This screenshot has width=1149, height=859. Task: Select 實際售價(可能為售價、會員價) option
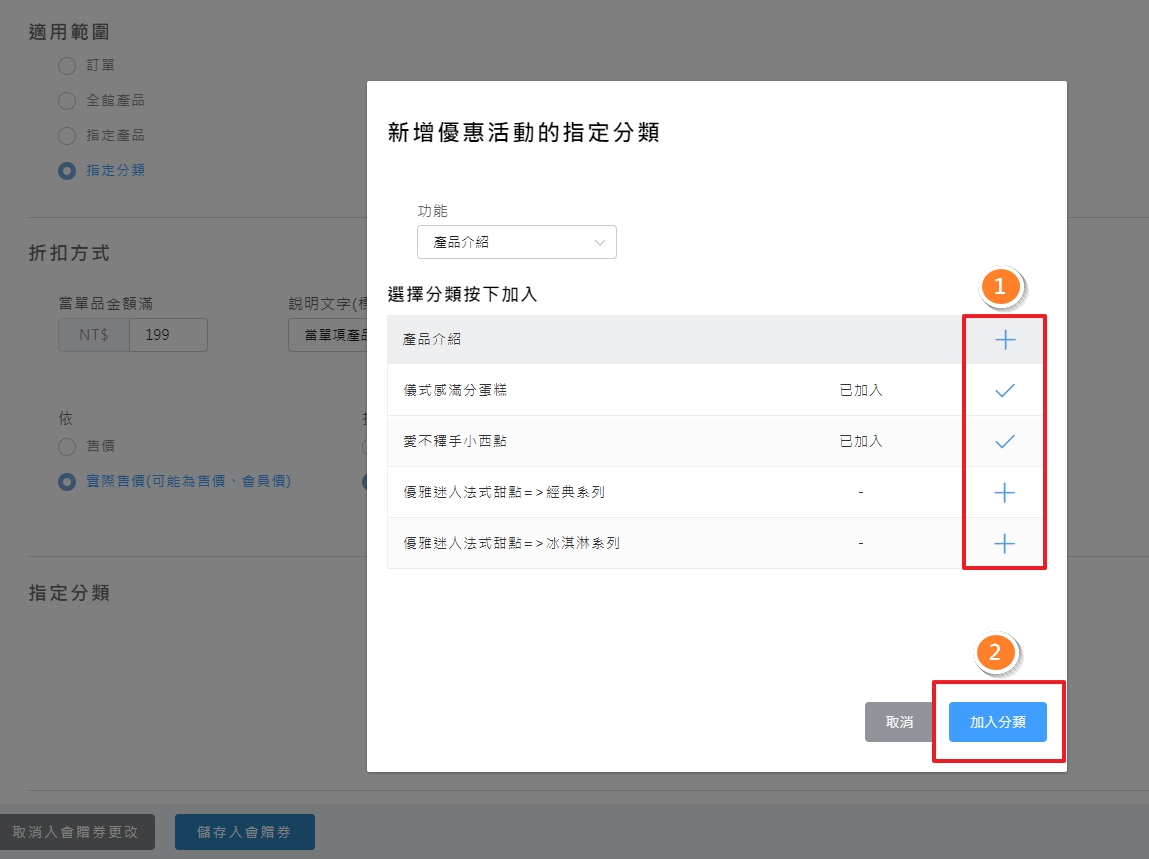pos(65,481)
